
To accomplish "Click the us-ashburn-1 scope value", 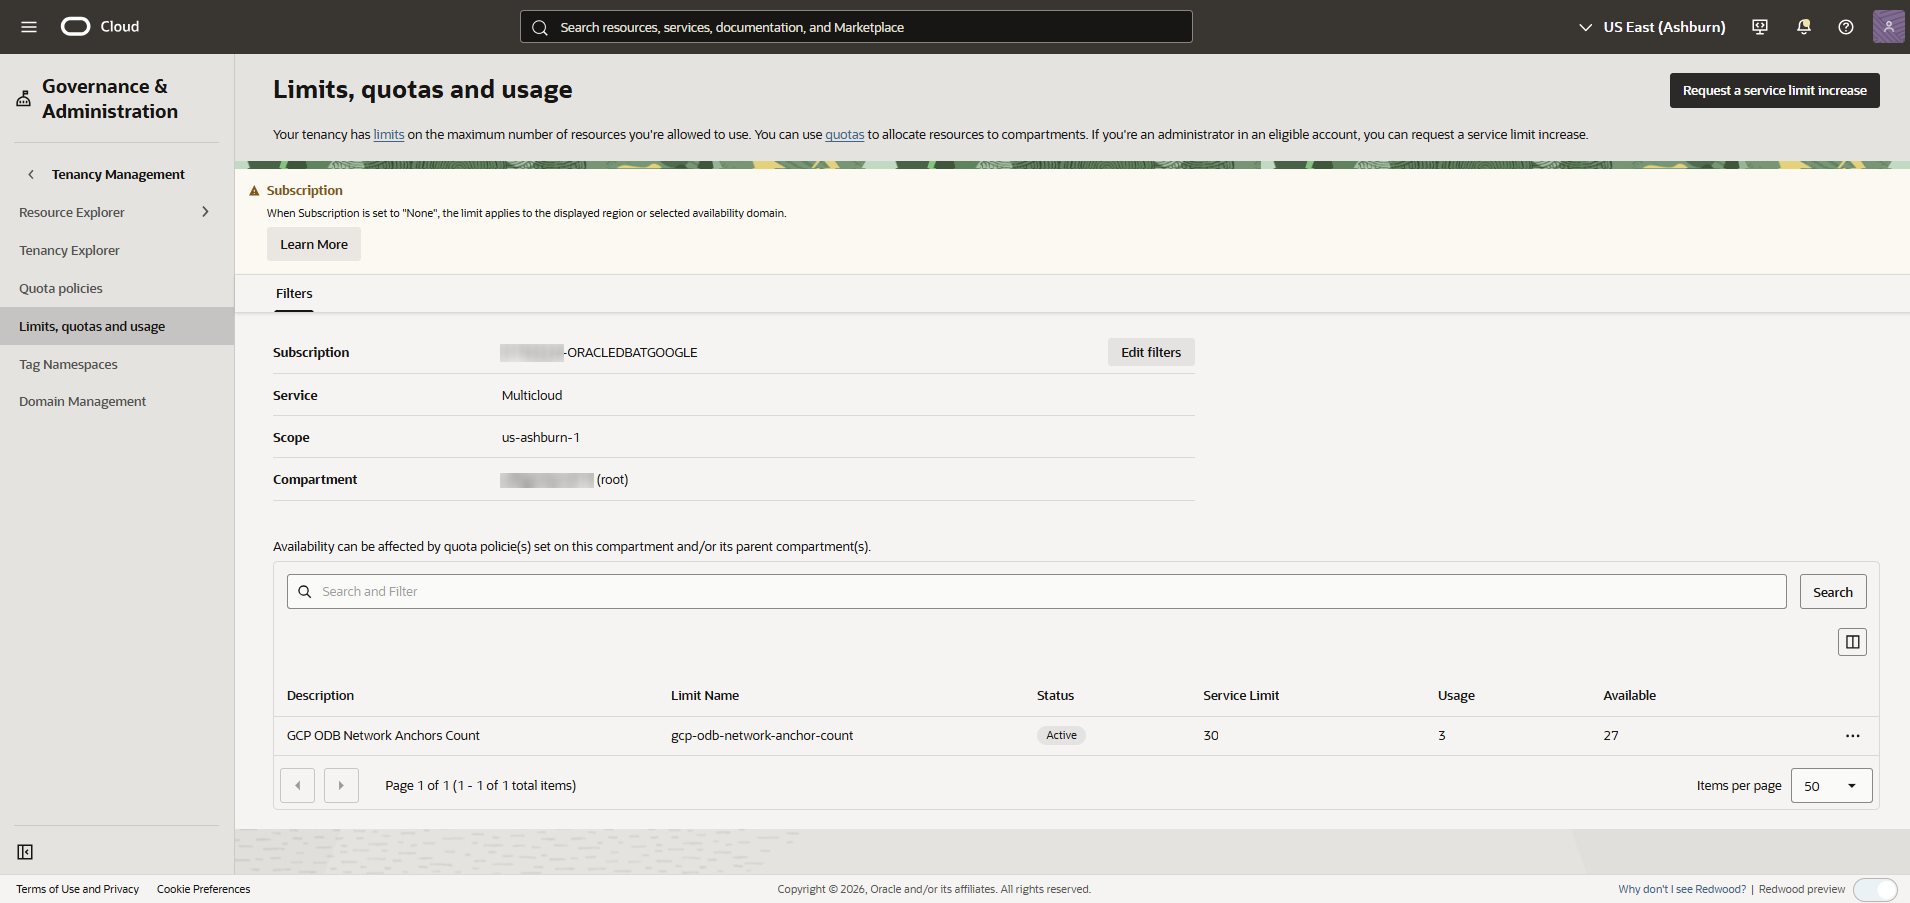I will click(x=541, y=438).
